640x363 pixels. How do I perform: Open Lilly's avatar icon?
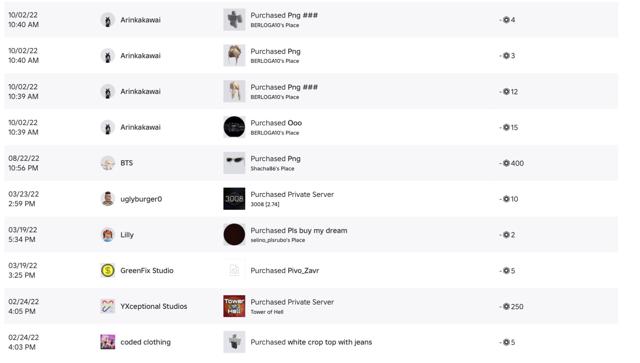click(108, 235)
